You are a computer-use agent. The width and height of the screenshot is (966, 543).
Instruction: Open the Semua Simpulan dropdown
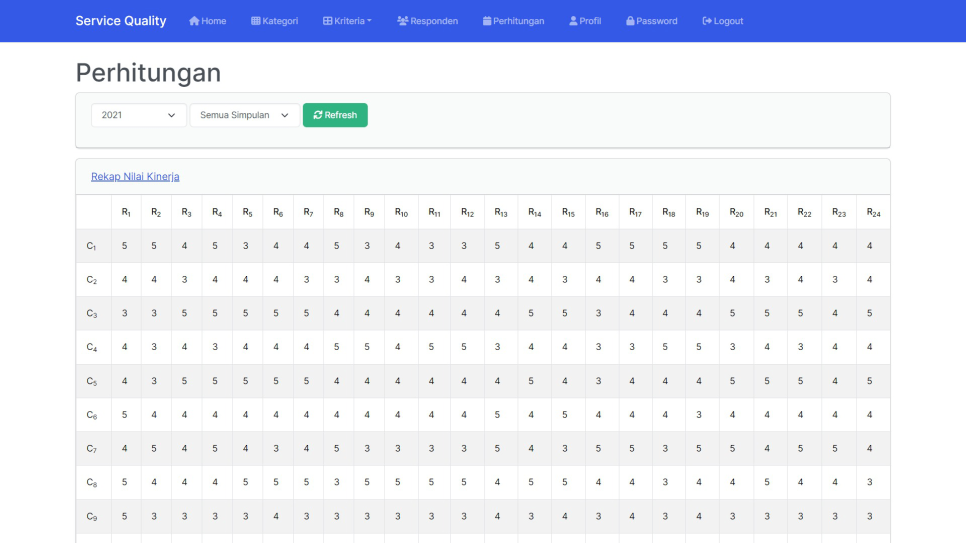tap(245, 115)
